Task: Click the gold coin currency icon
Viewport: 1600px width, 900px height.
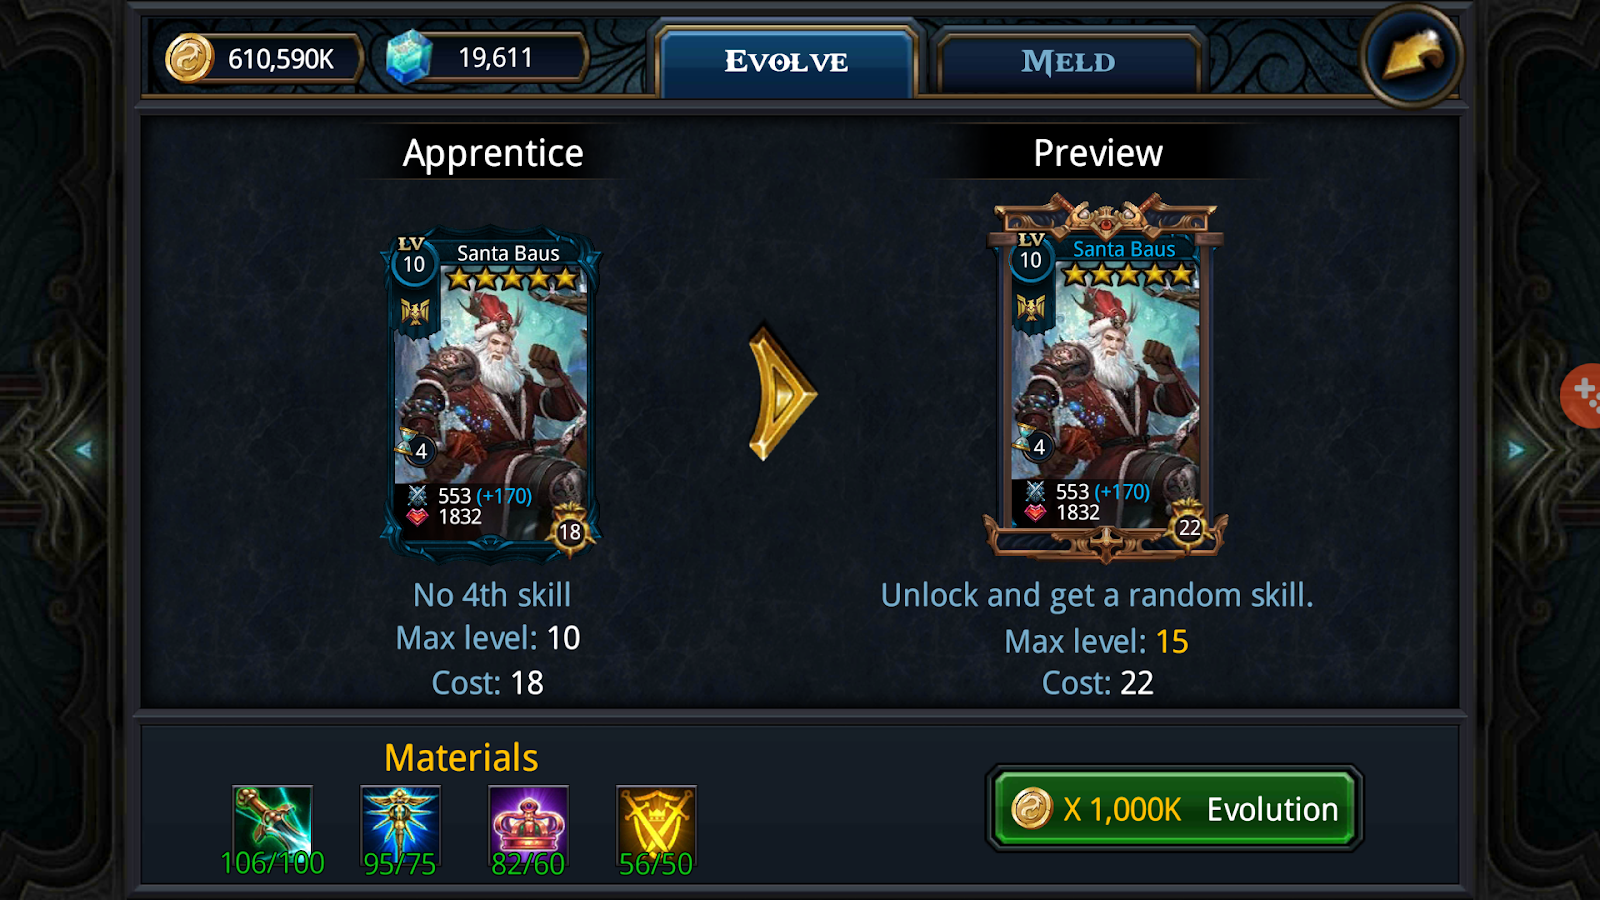Action: pyautogui.click(x=189, y=58)
